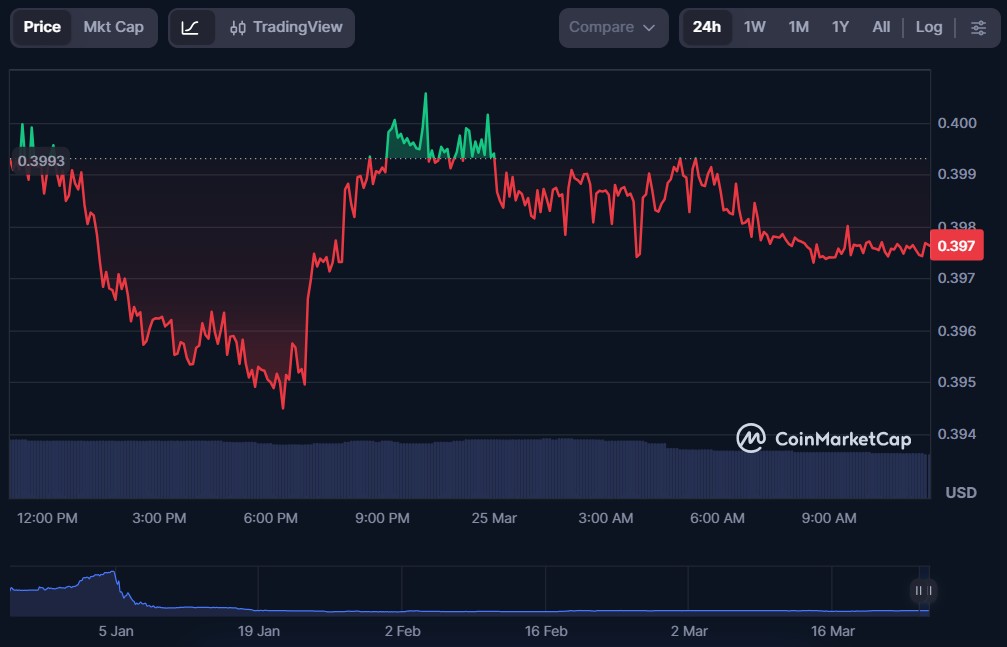Screen dimensions: 1007x647
Task: Click the current price label 0.397
Action: [957, 245]
